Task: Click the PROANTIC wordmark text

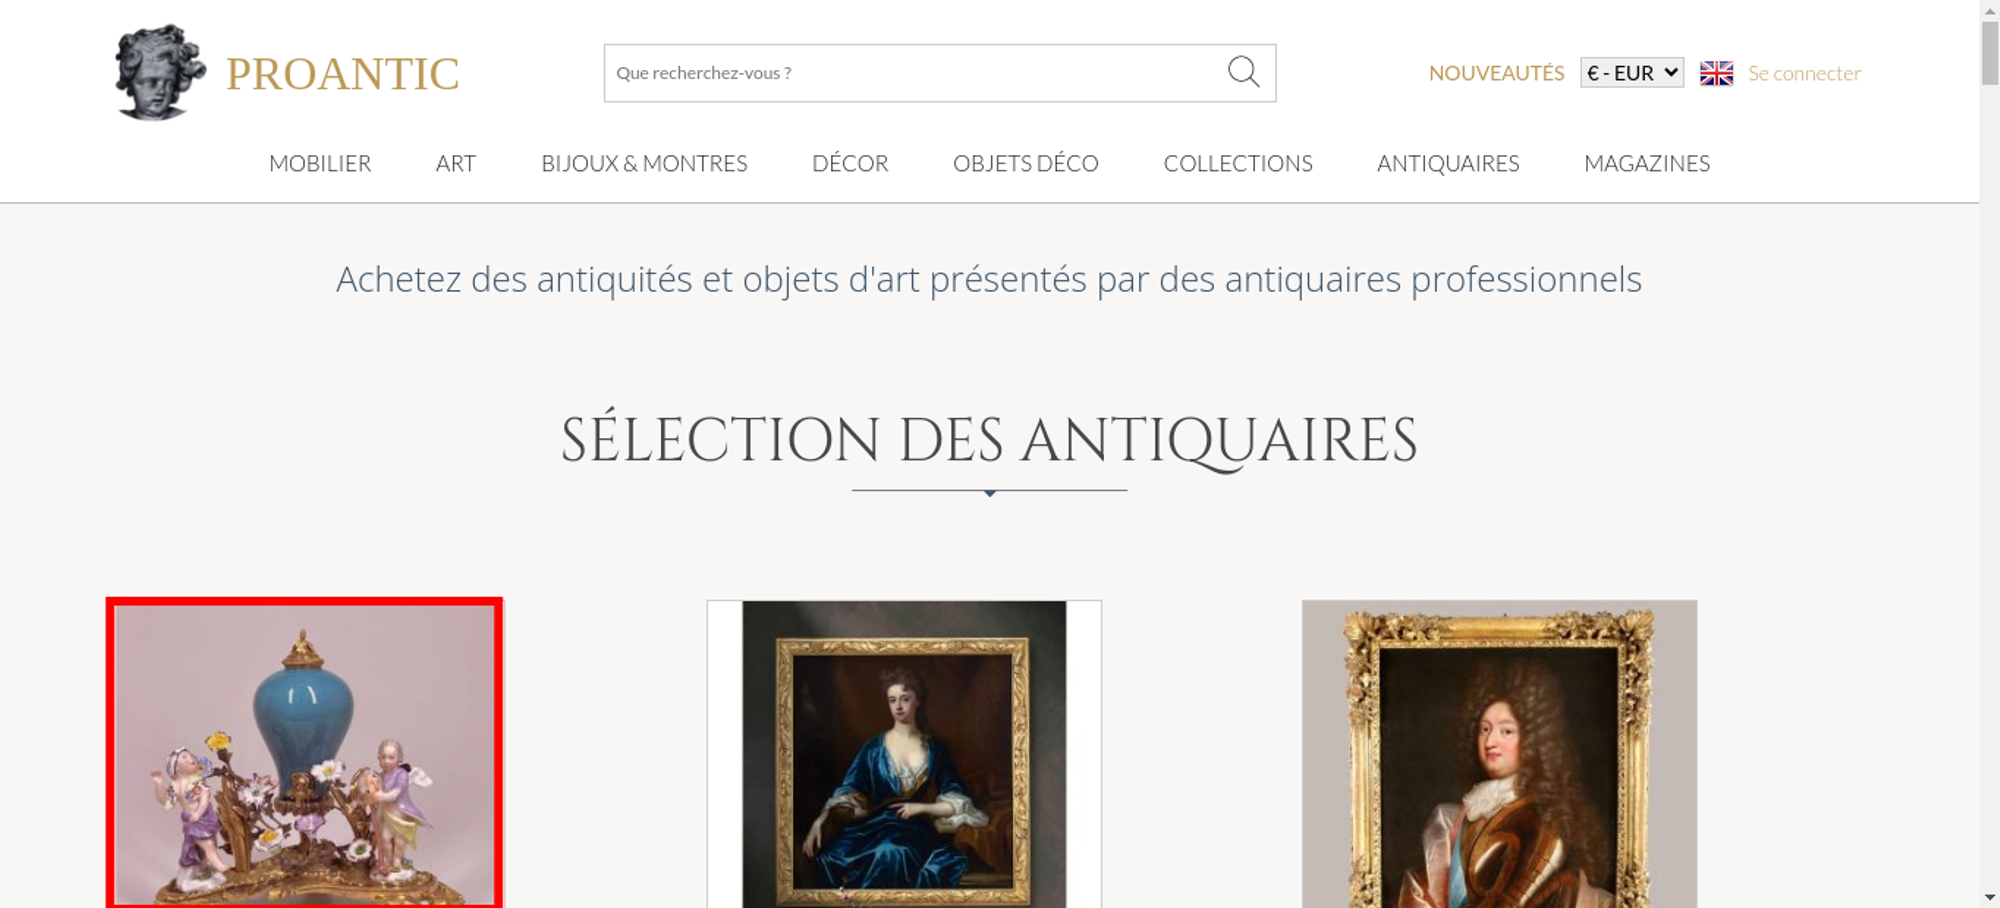Action: click(x=342, y=74)
